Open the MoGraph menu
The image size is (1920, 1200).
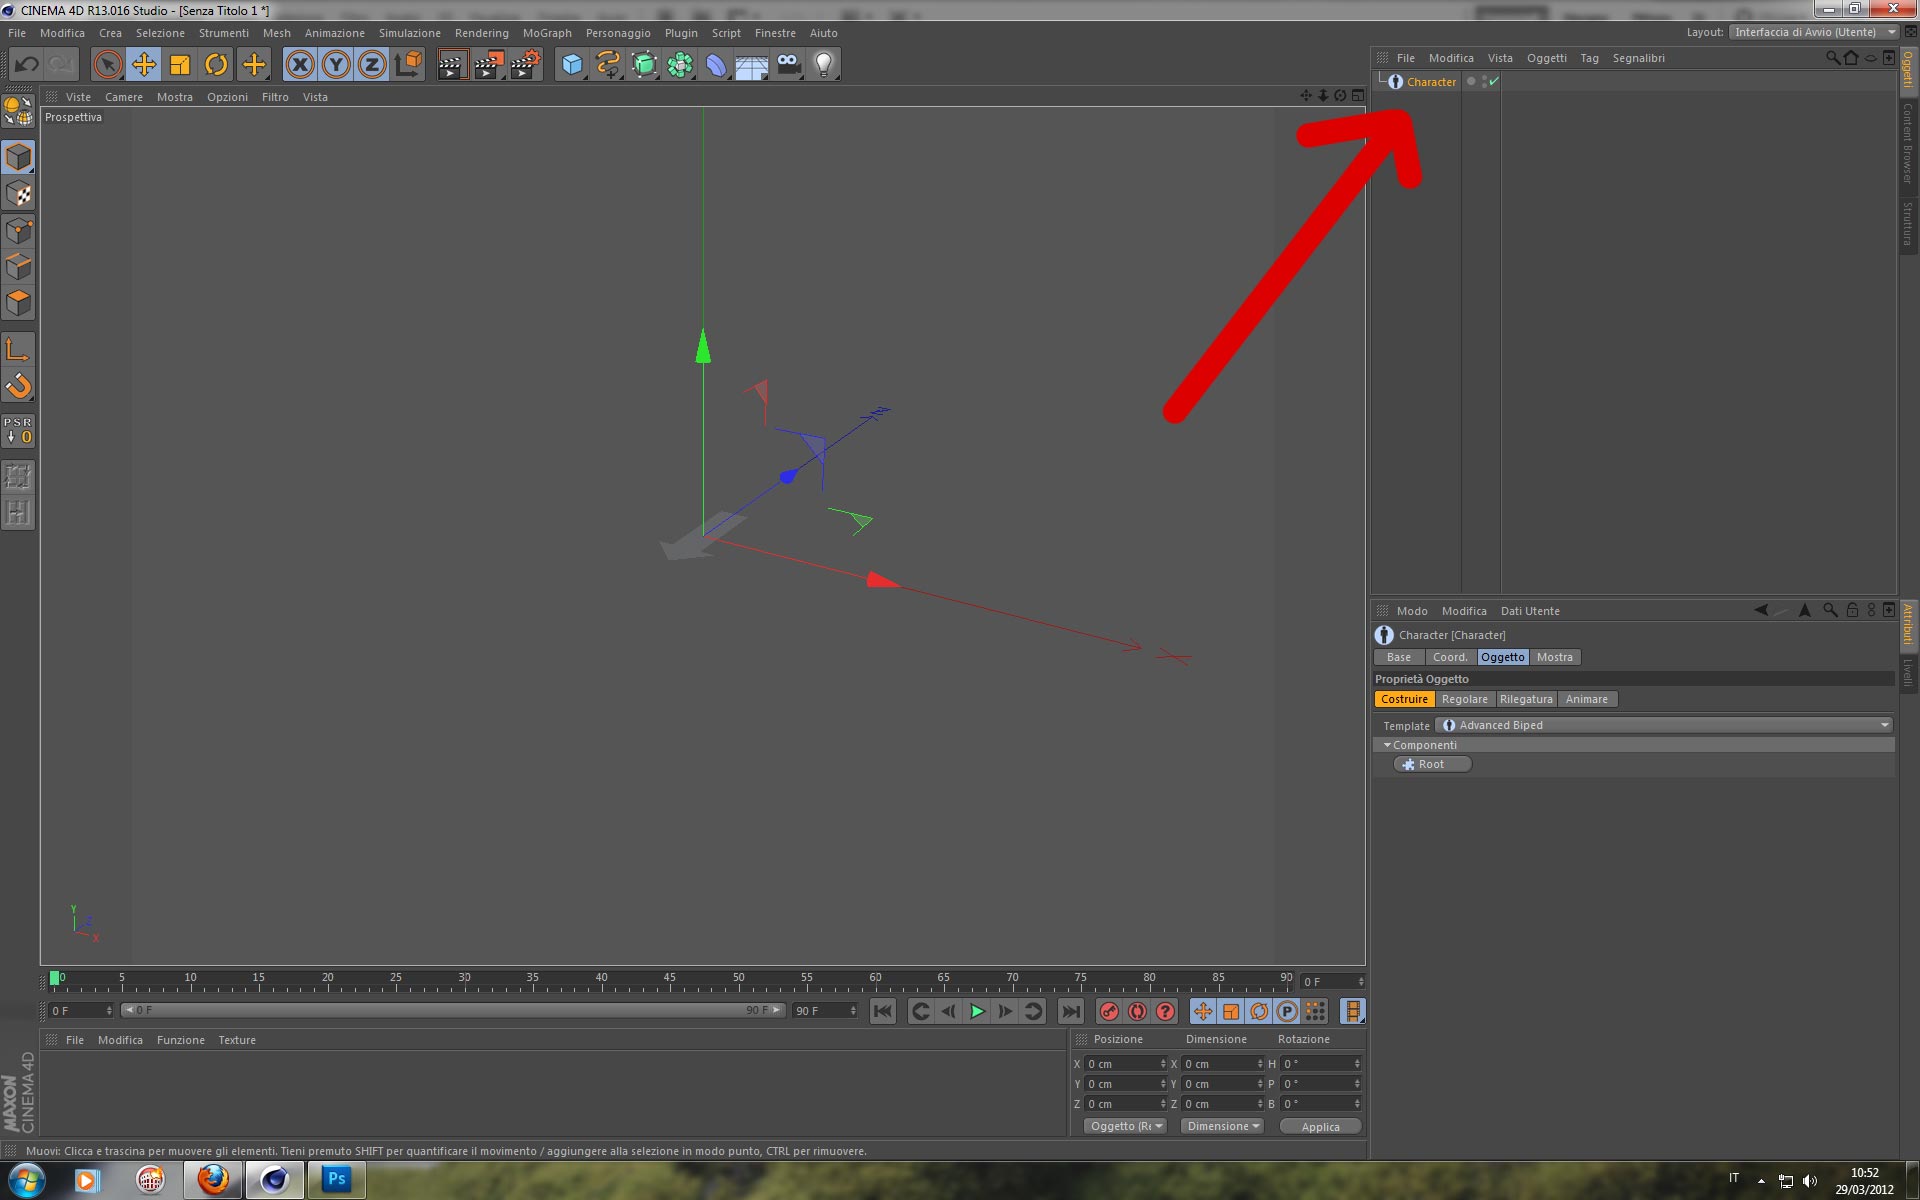point(546,33)
